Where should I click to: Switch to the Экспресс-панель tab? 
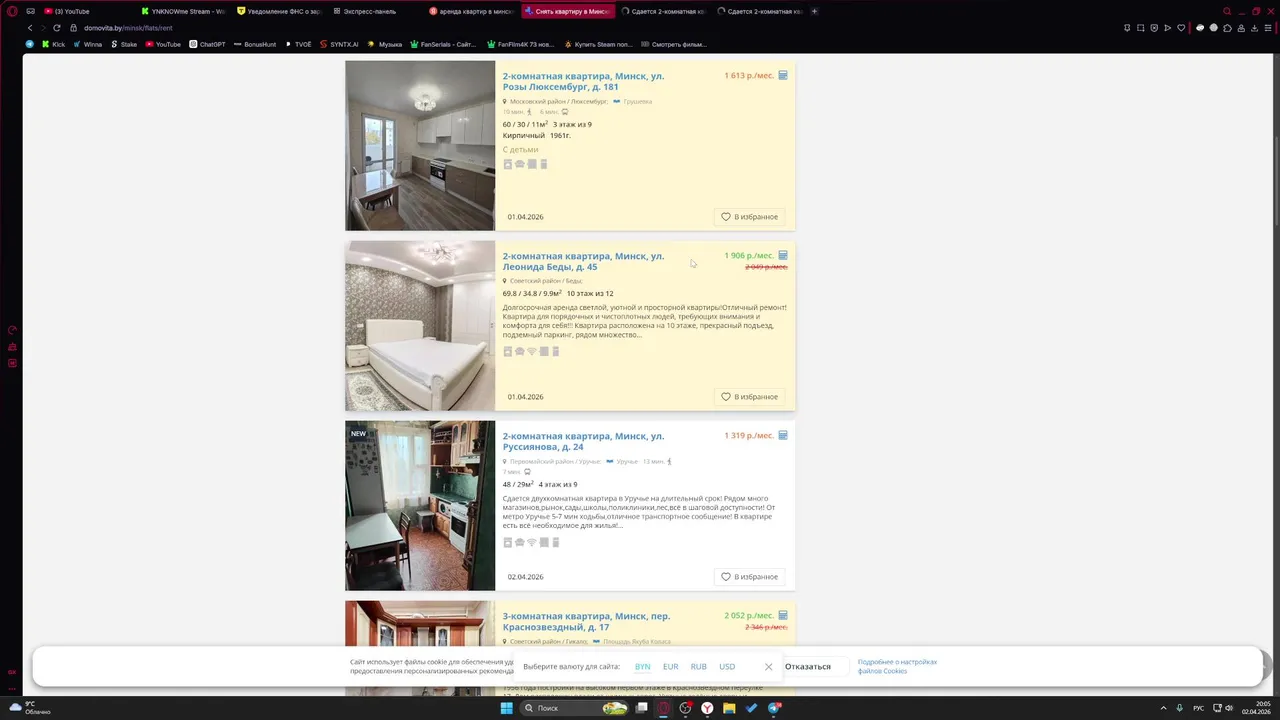(x=375, y=11)
